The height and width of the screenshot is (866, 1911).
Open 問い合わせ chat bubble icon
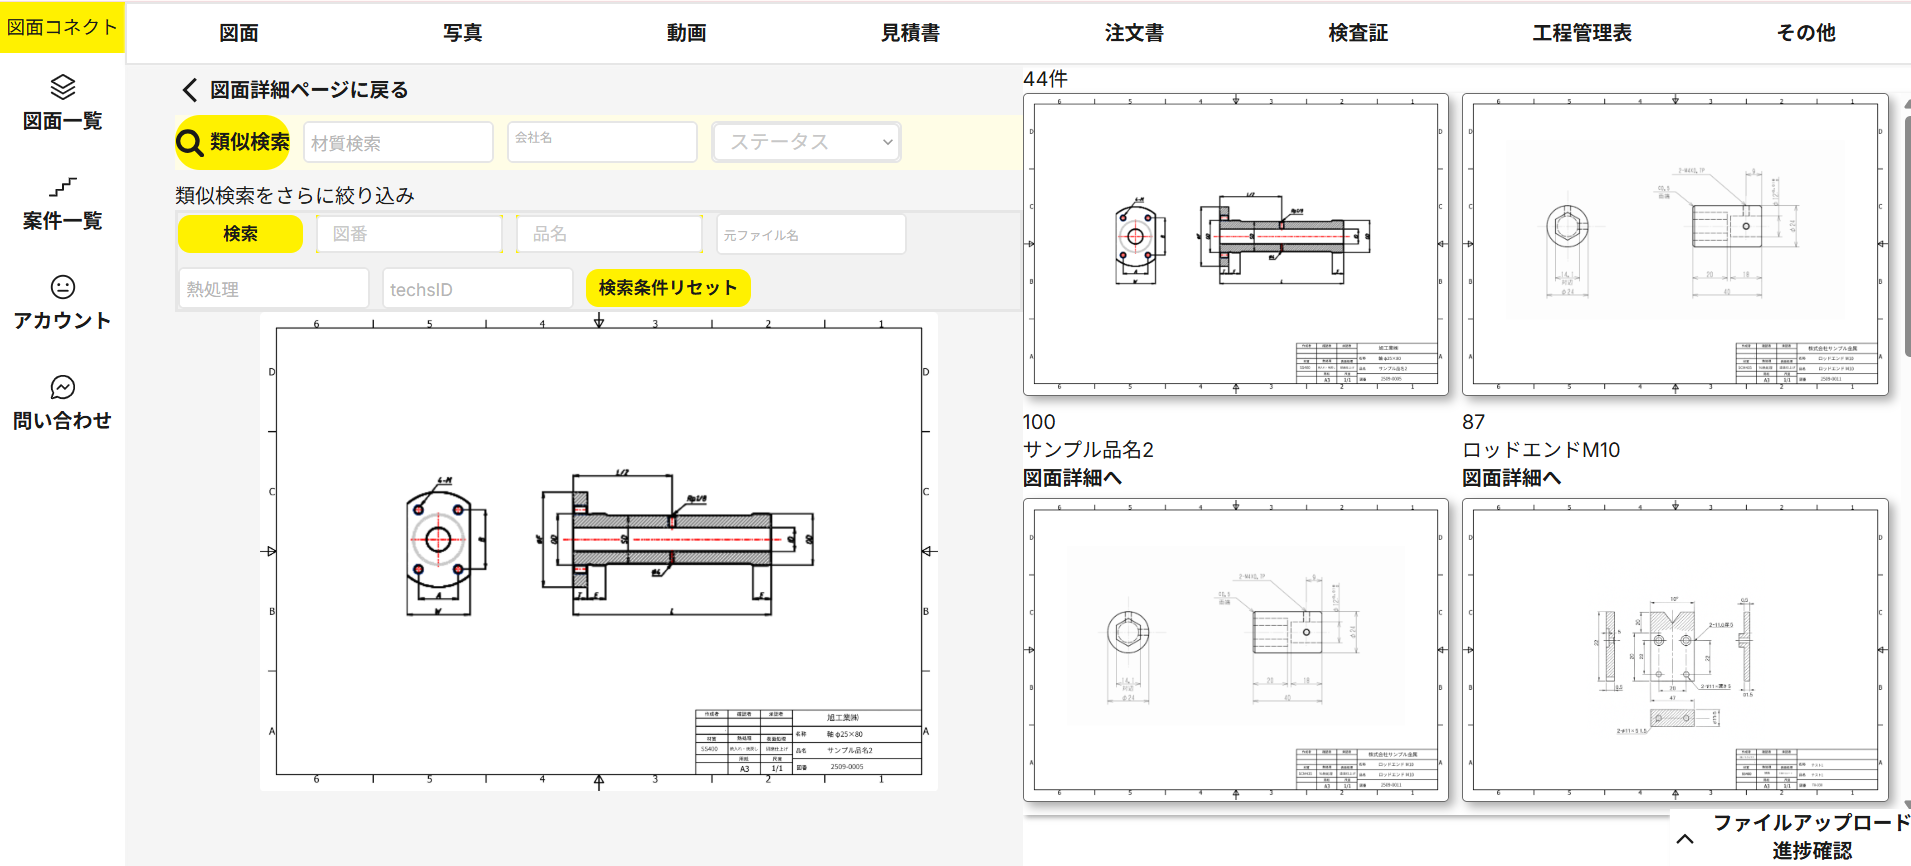(63, 387)
